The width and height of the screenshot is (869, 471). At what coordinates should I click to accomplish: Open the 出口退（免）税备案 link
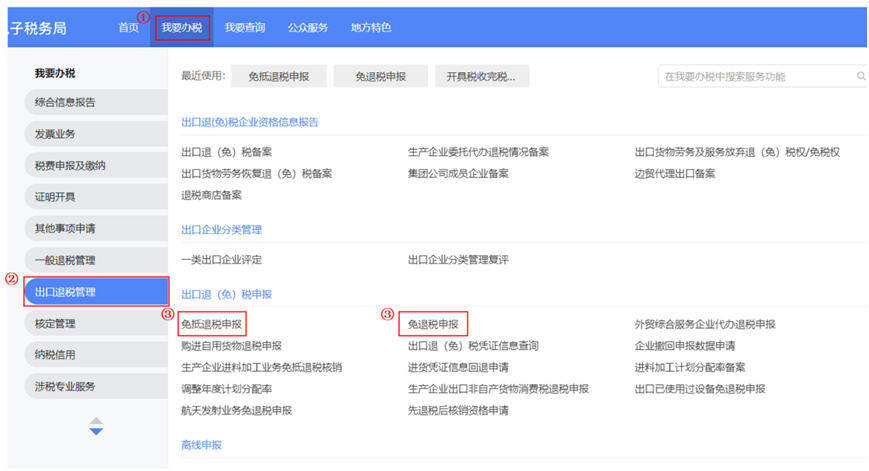(226, 152)
